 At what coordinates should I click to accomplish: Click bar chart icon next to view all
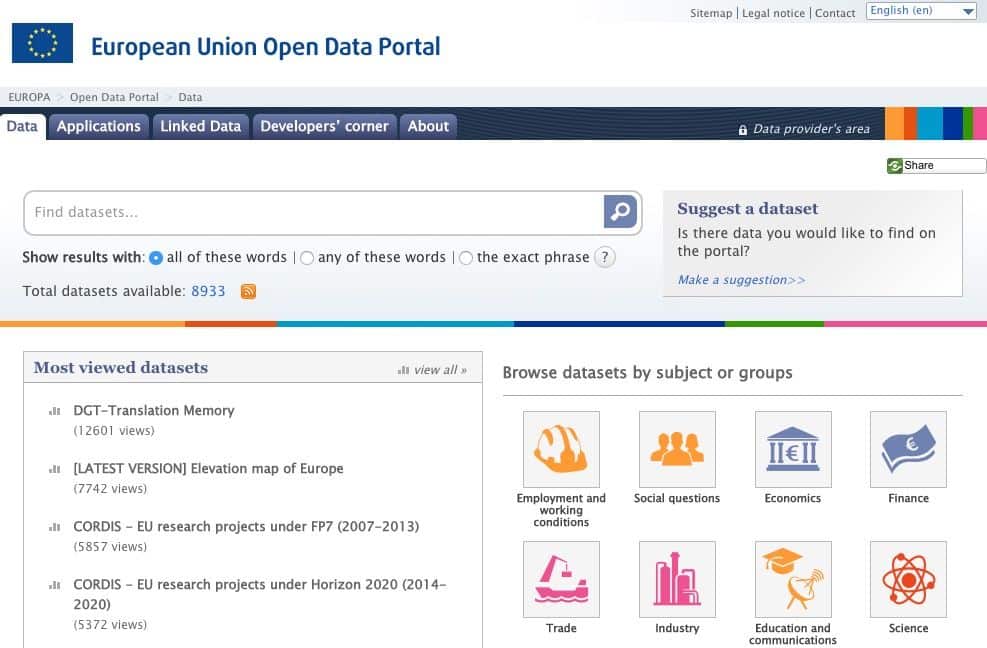[x=403, y=370]
